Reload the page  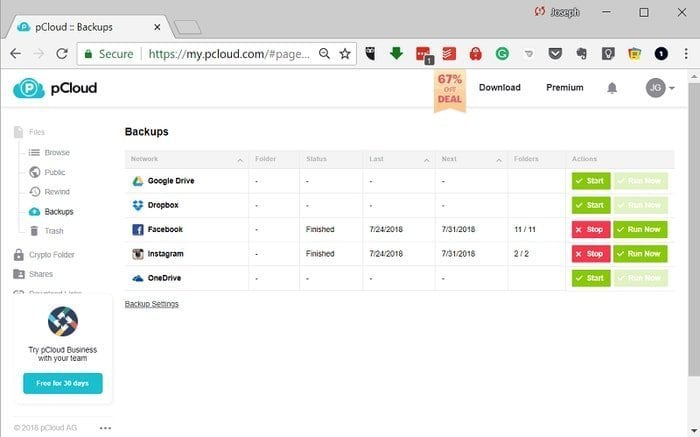pos(62,54)
